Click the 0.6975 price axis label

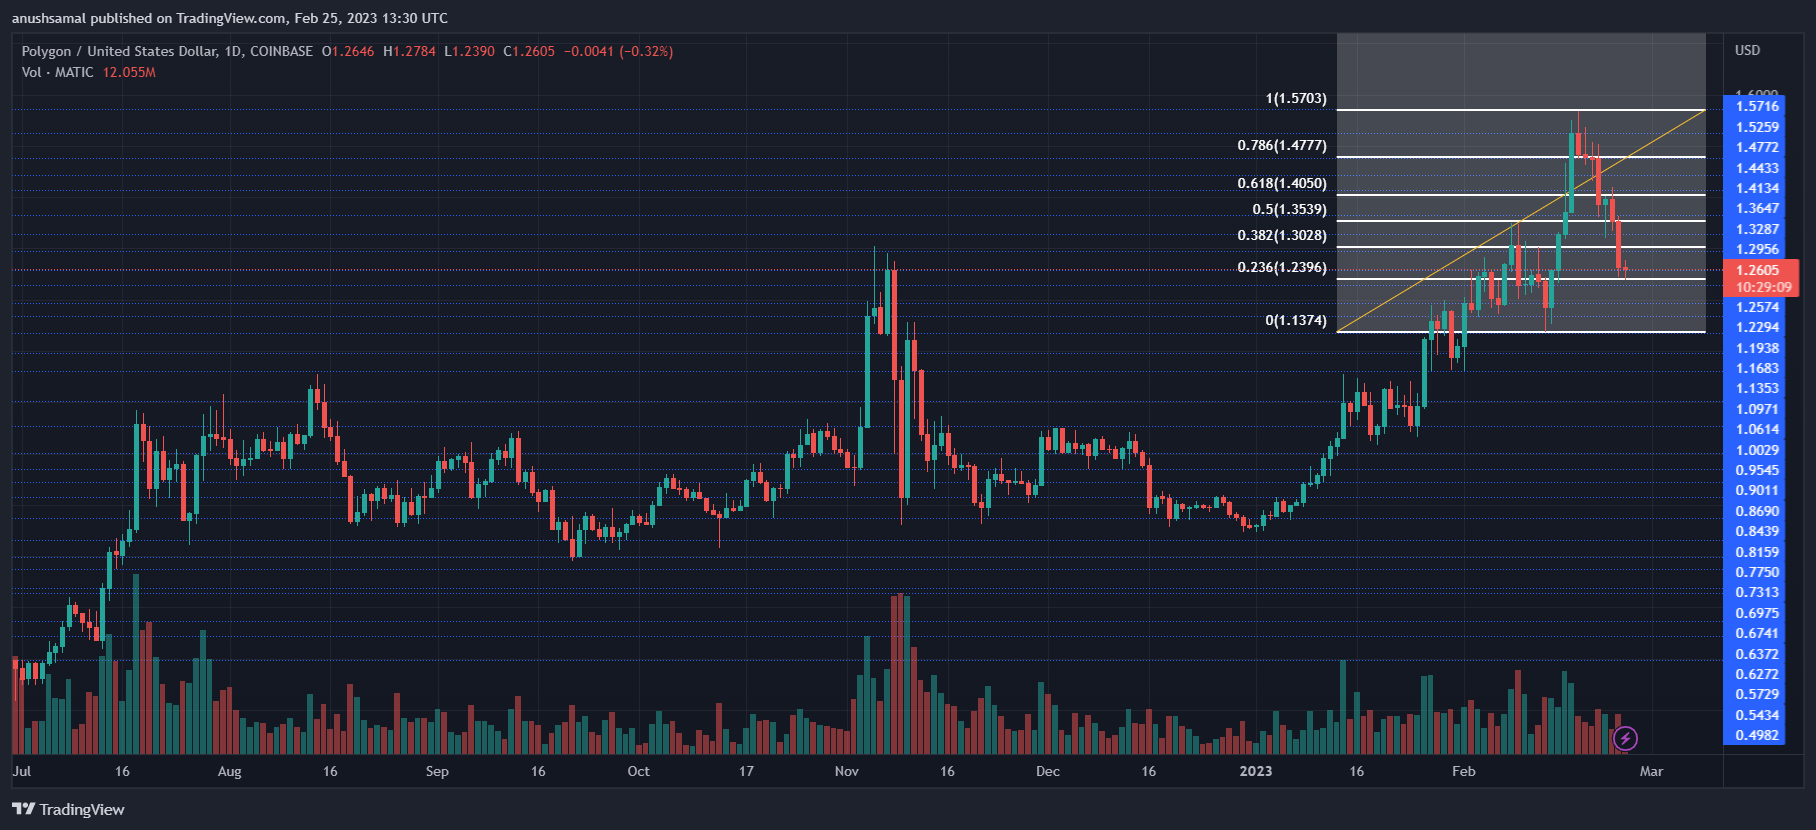click(1758, 613)
